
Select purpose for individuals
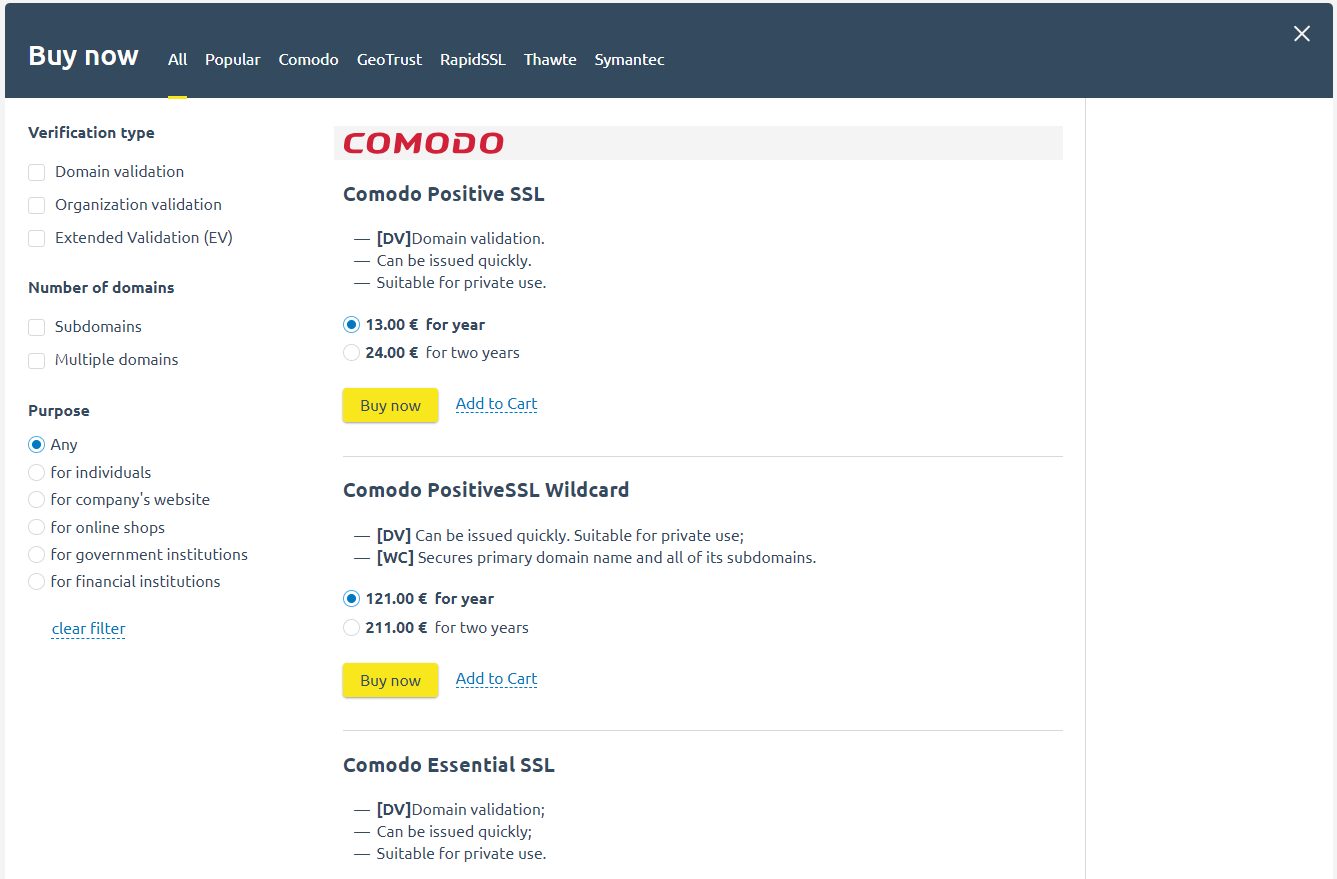click(x=37, y=472)
